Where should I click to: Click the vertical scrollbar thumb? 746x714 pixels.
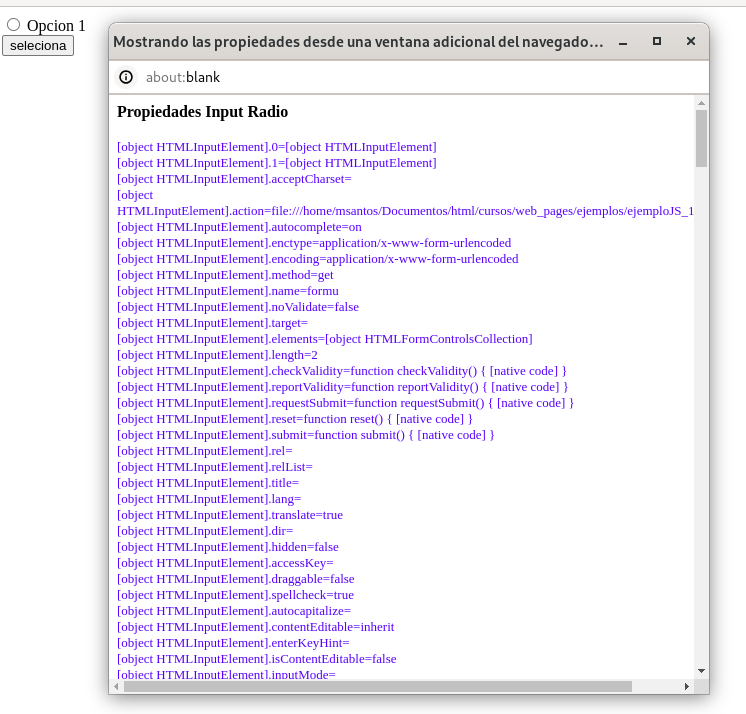(701, 137)
